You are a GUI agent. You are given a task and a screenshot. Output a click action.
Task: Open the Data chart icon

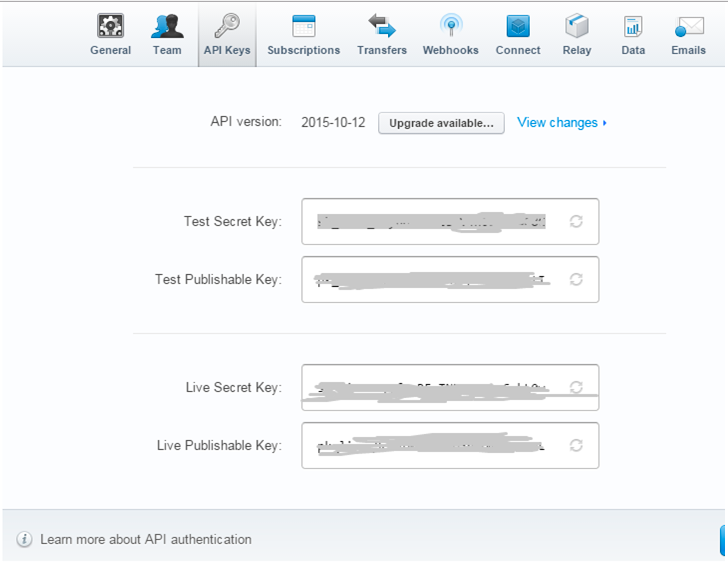tap(633, 26)
